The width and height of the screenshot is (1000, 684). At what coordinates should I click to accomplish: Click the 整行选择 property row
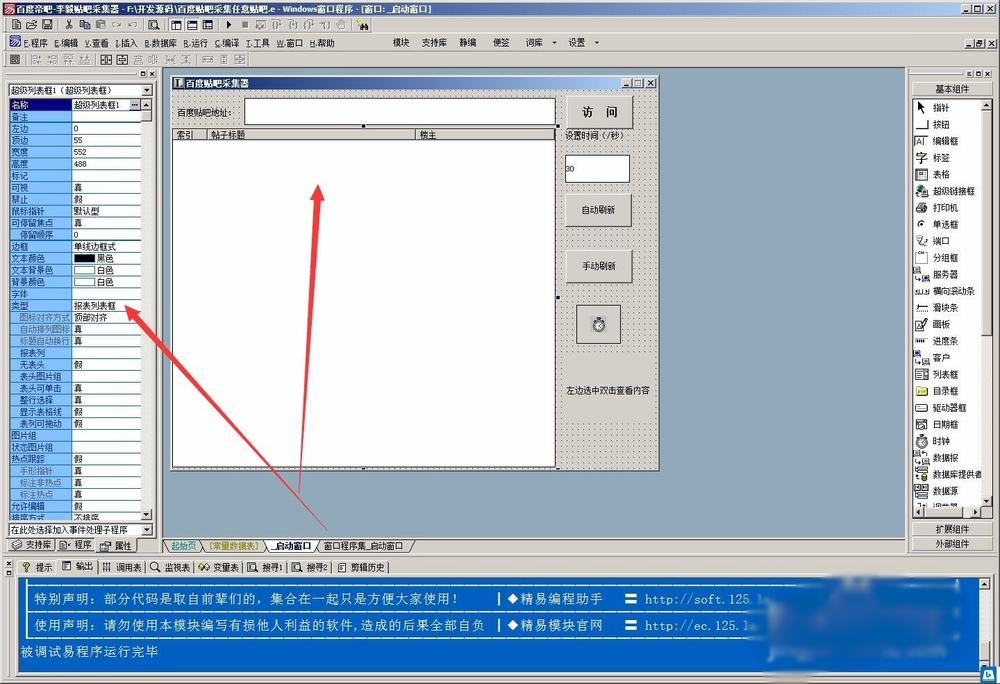[x=75, y=400]
